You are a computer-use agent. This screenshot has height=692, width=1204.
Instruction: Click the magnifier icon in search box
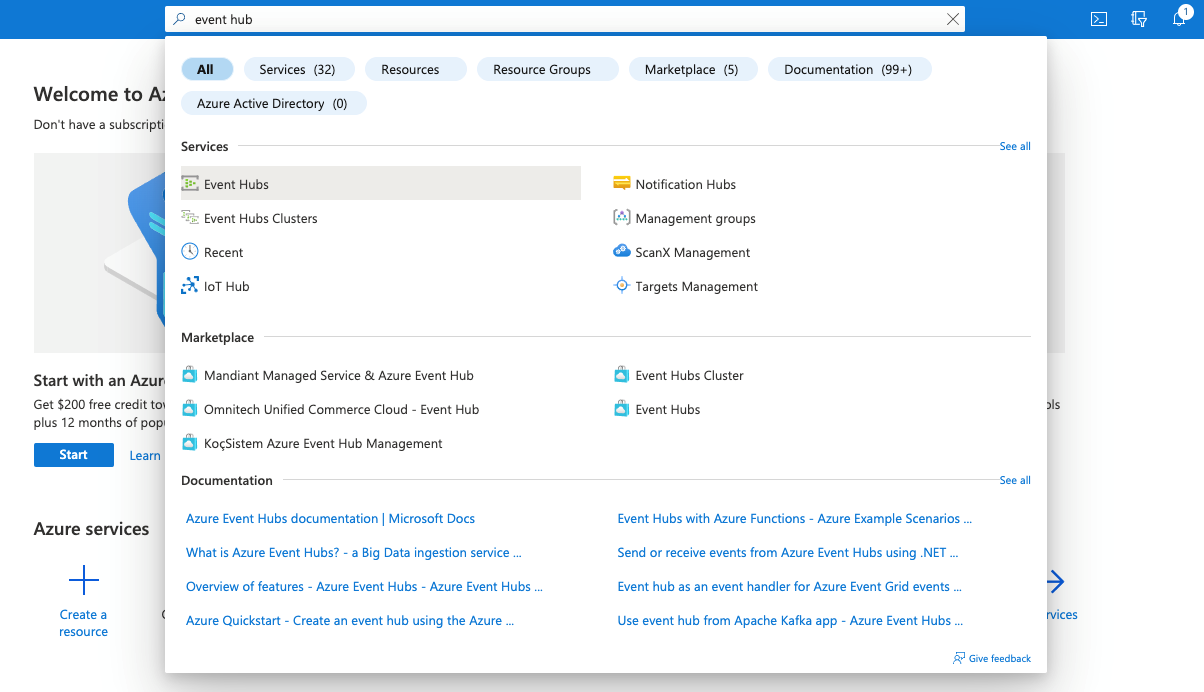click(179, 19)
